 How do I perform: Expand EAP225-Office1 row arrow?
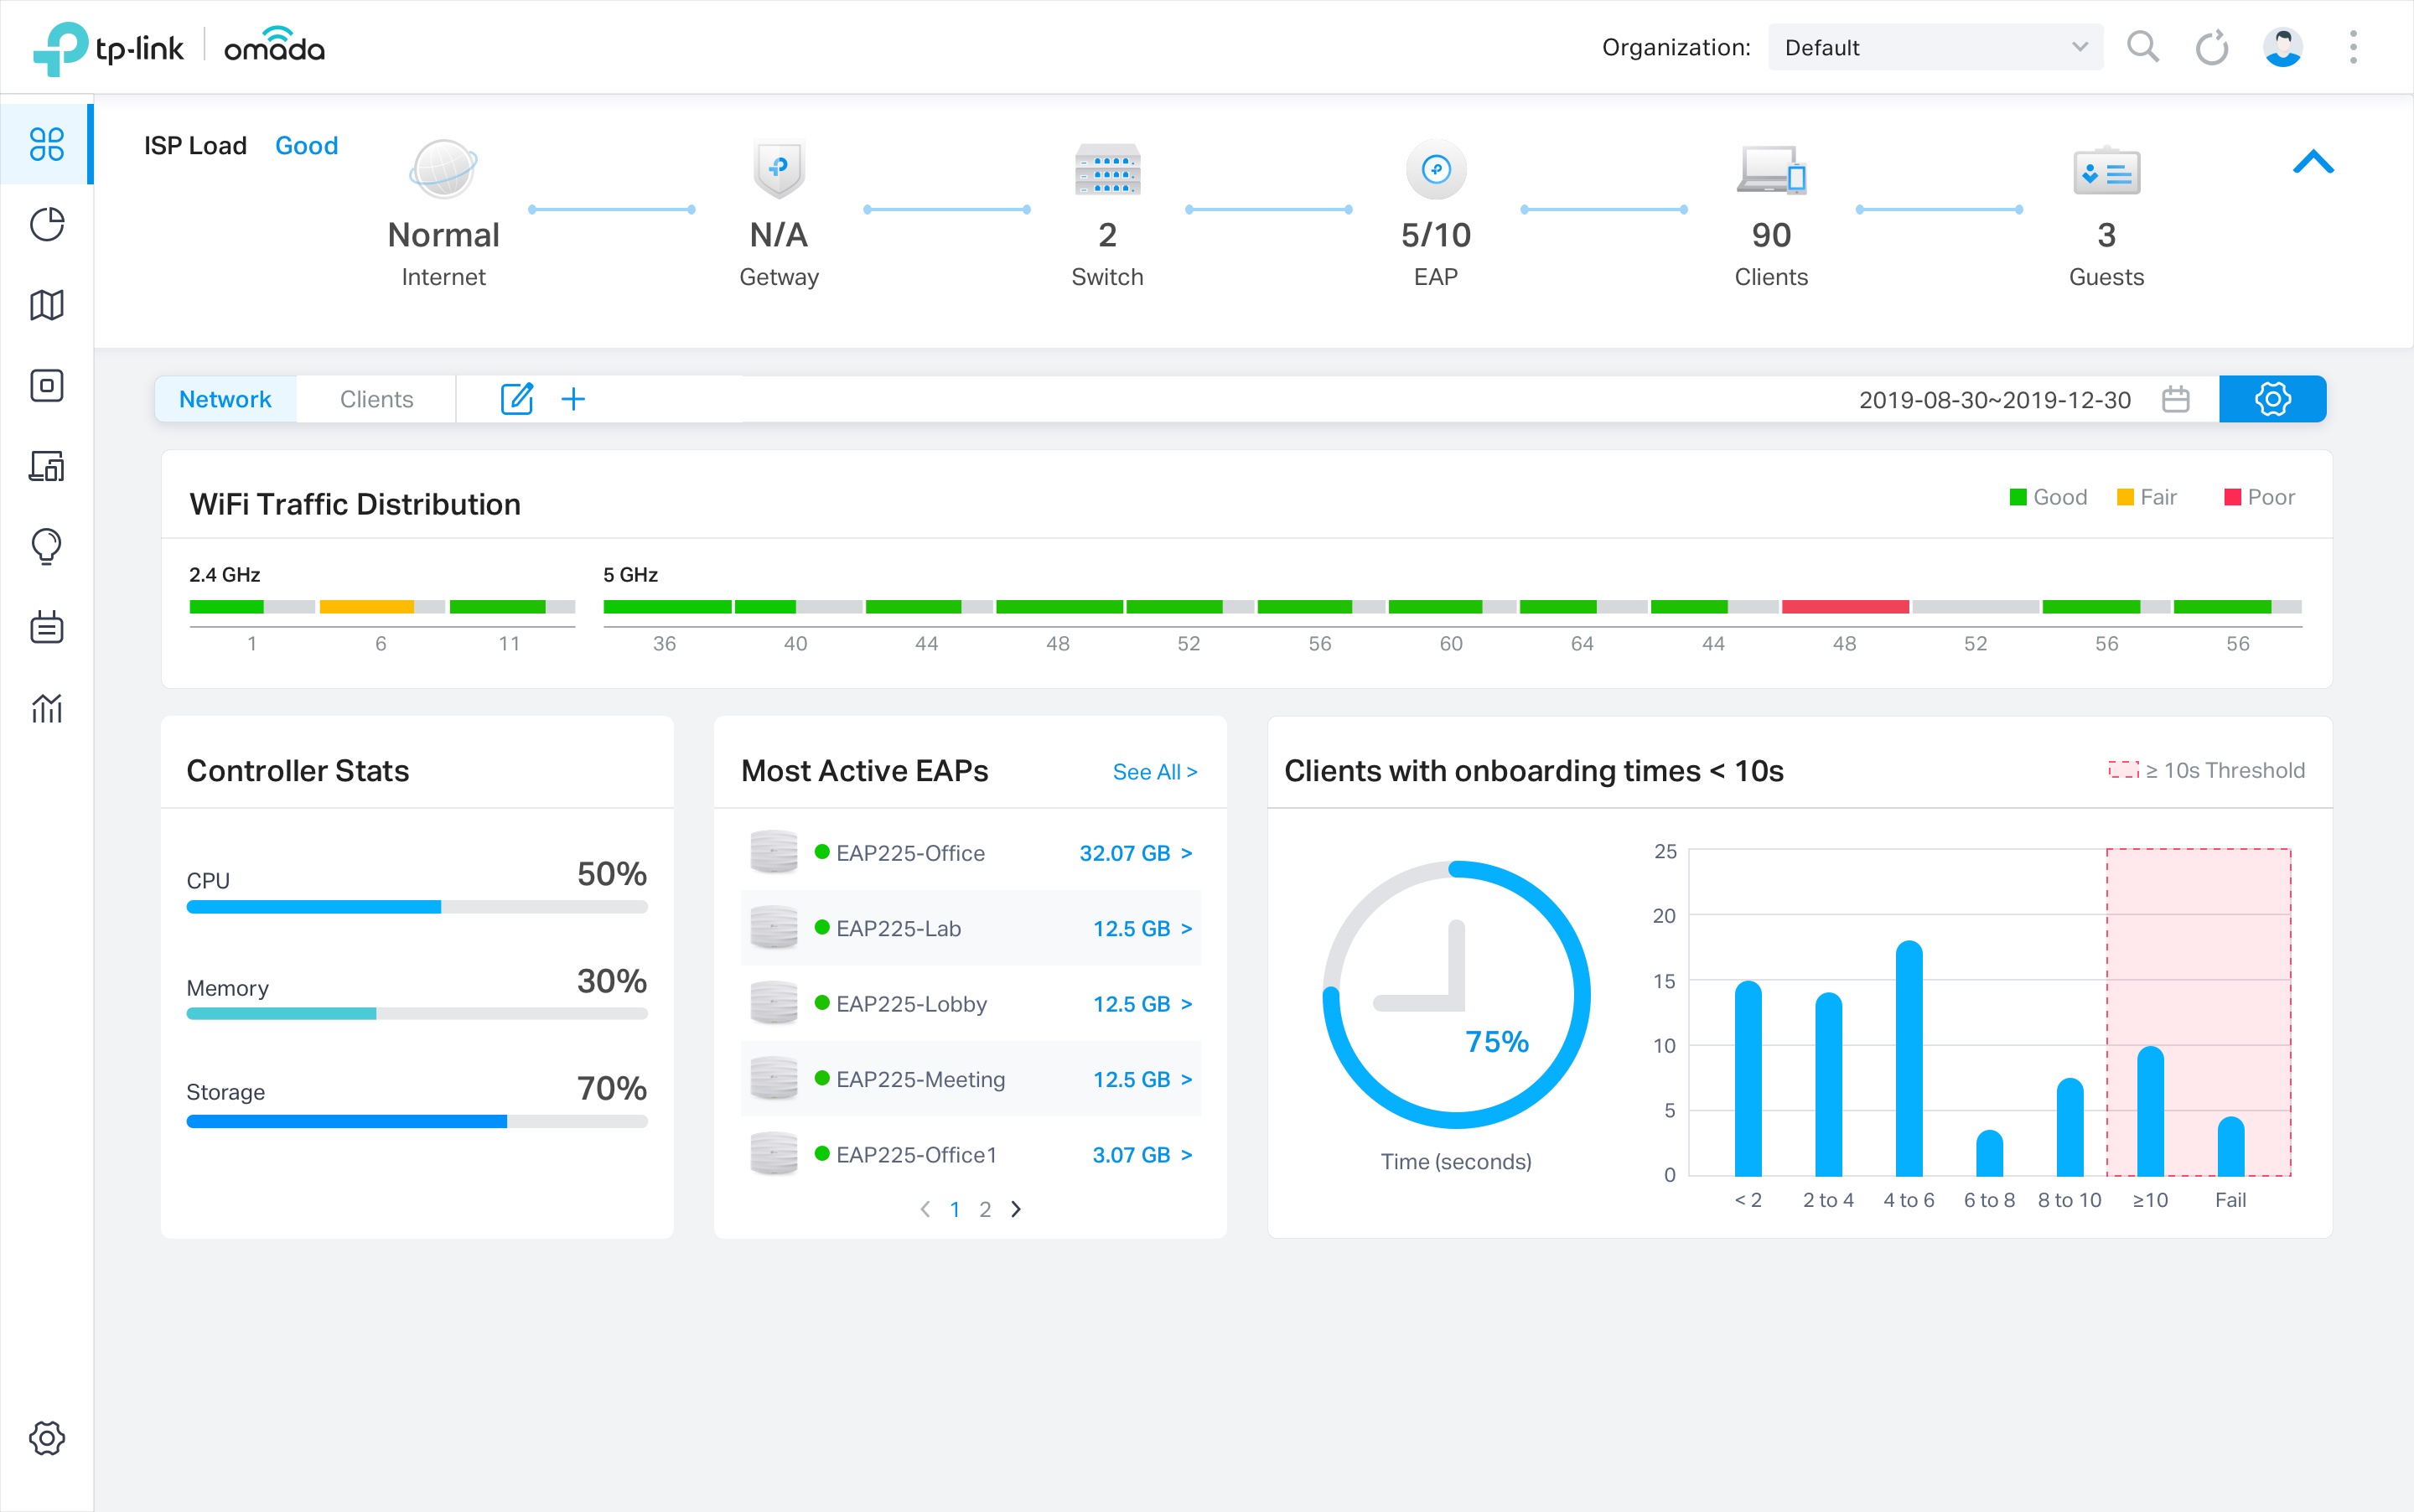tap(1187, 1155)
